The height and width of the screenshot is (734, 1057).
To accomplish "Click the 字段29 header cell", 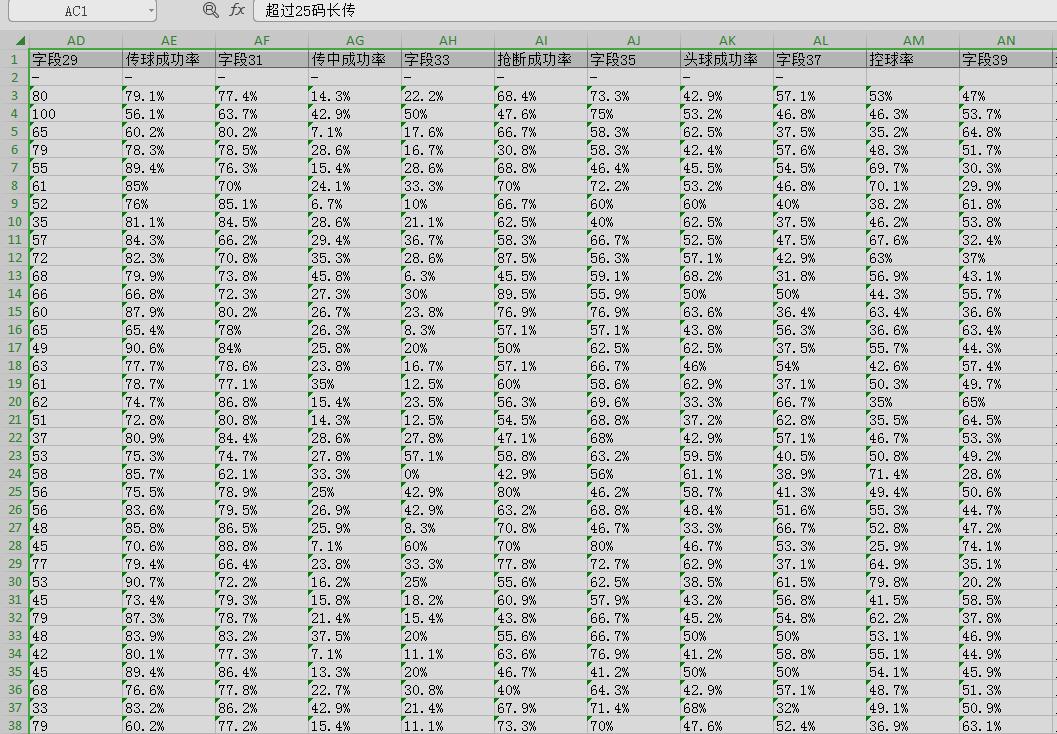I will tap(76, 59).
